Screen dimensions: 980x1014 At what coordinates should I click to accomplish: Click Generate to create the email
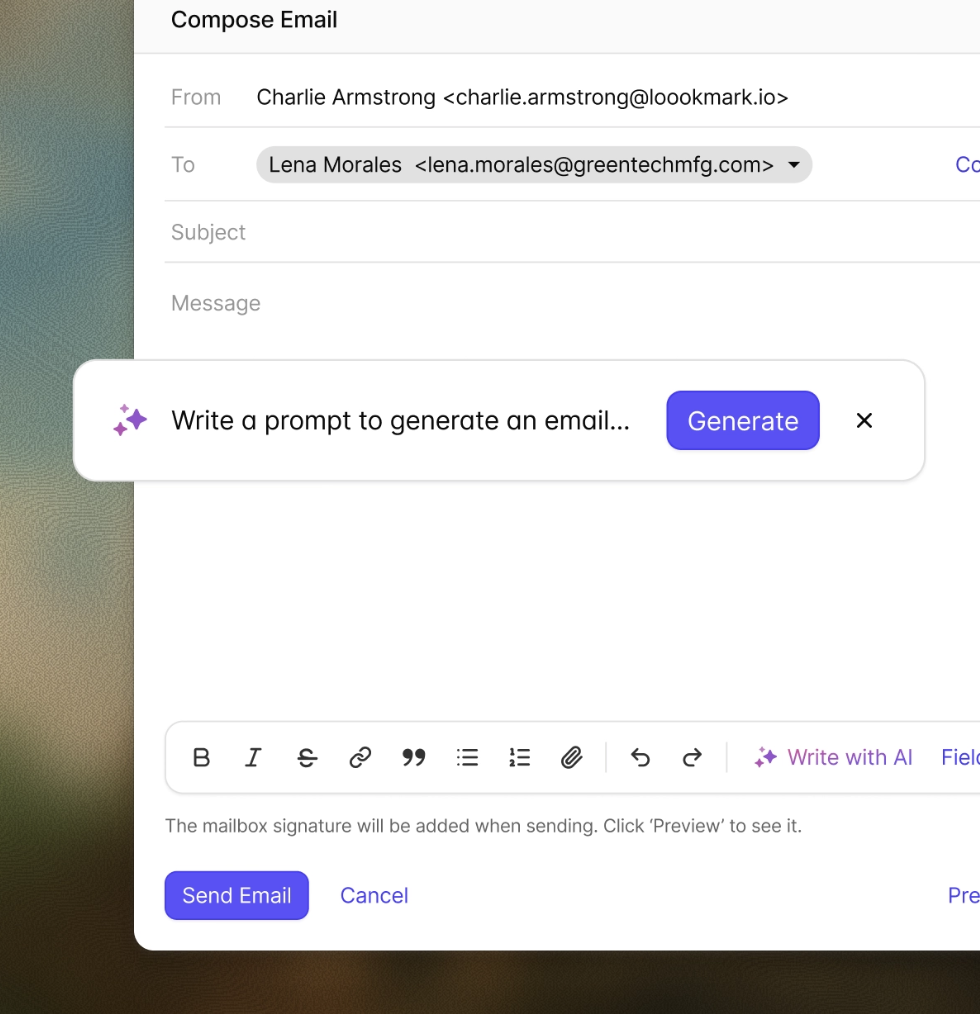pos(742,420)
